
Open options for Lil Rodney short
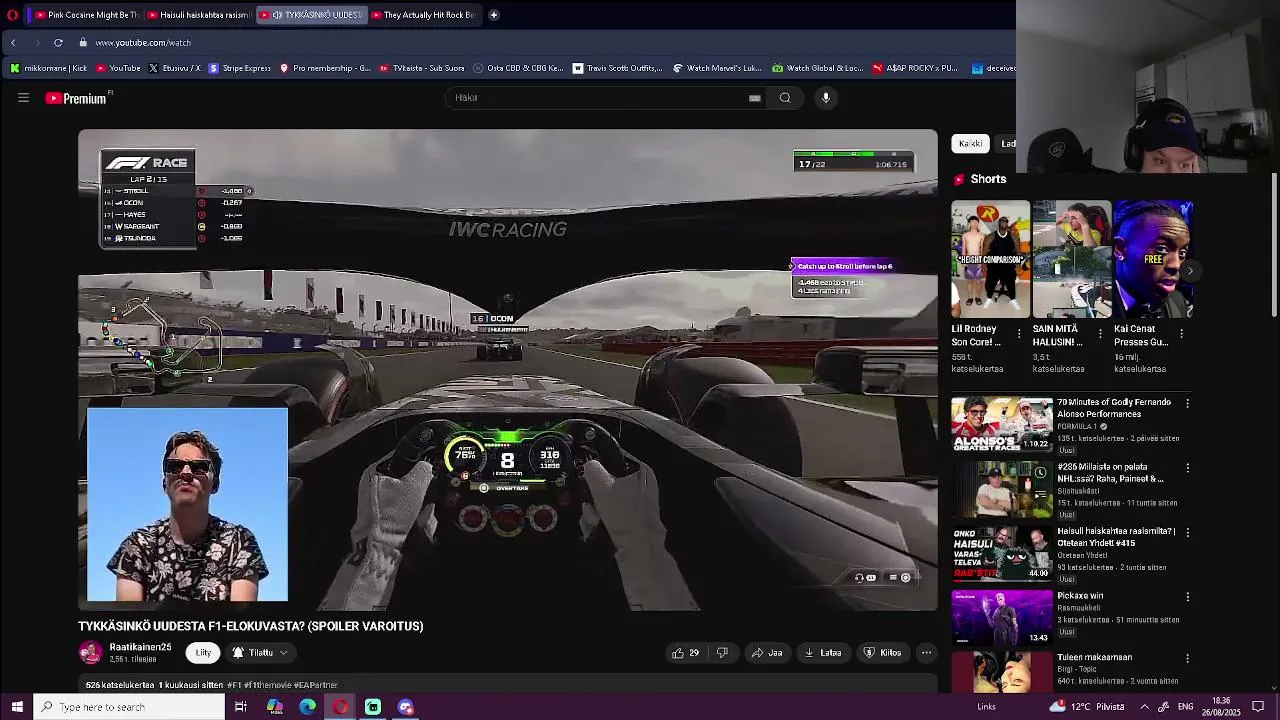pyautogui.click(x=1019, y=333)
